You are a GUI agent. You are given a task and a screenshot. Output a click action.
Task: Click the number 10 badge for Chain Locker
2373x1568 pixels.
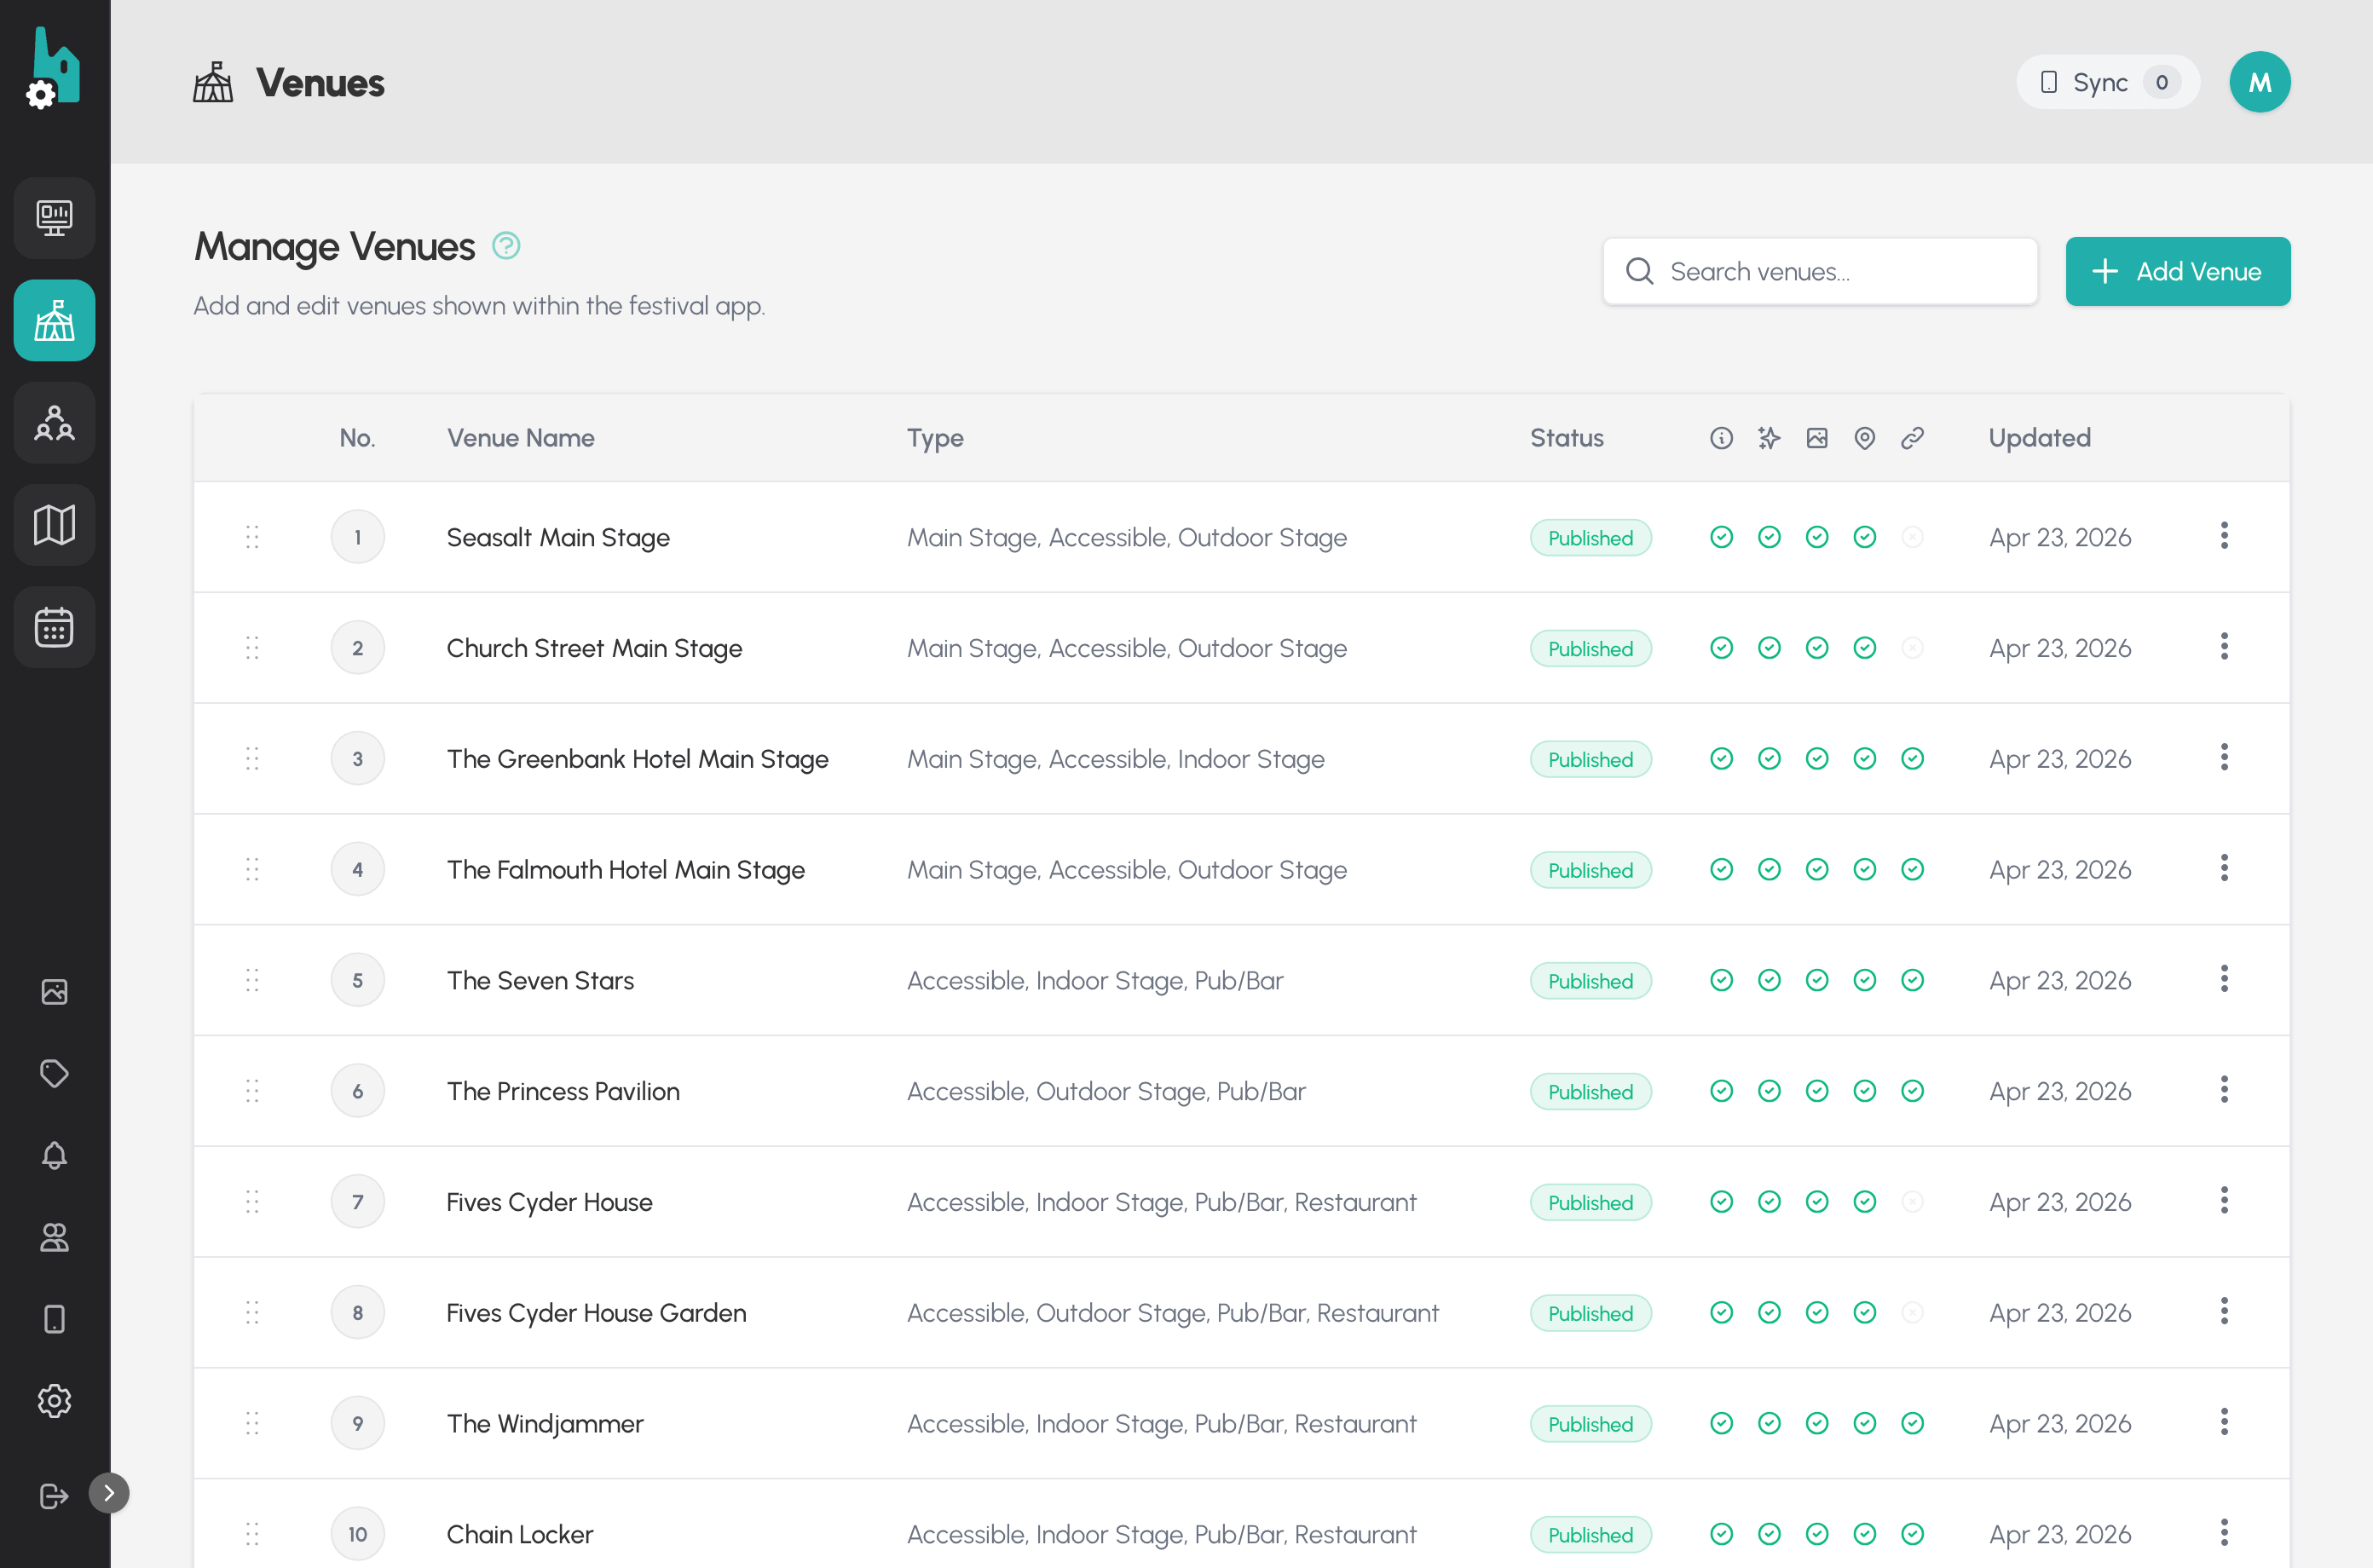(357, 1534)
